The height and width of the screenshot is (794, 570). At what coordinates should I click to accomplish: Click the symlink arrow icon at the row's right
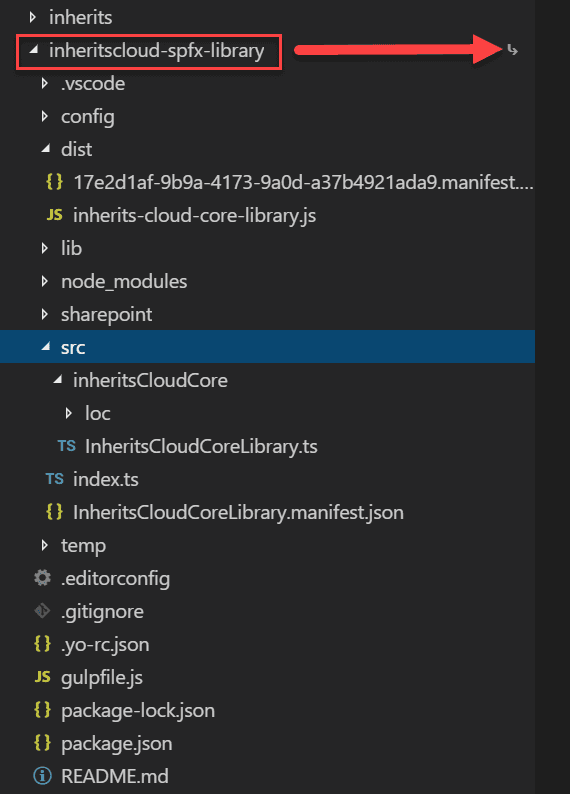512,50
